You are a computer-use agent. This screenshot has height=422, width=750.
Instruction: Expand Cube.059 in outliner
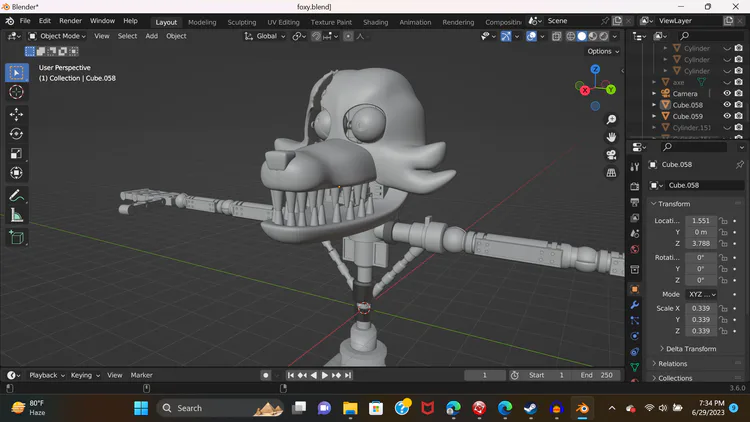point(654,116)
